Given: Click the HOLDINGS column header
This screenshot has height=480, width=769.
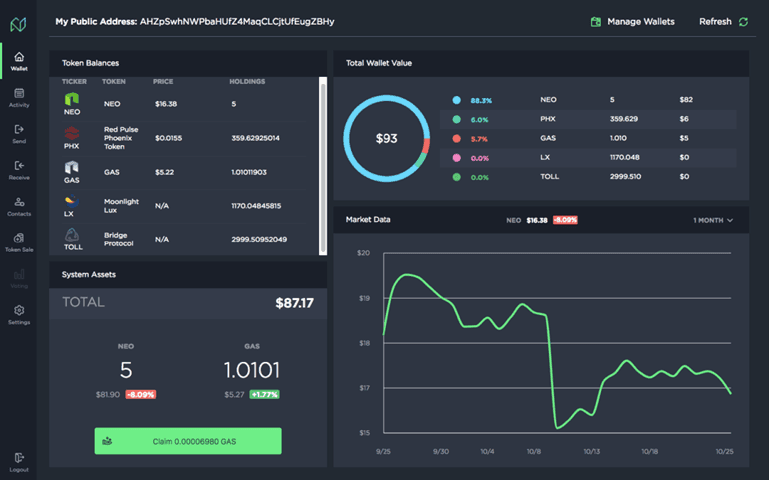Looking at the screenshot, I should click(247, 81).
